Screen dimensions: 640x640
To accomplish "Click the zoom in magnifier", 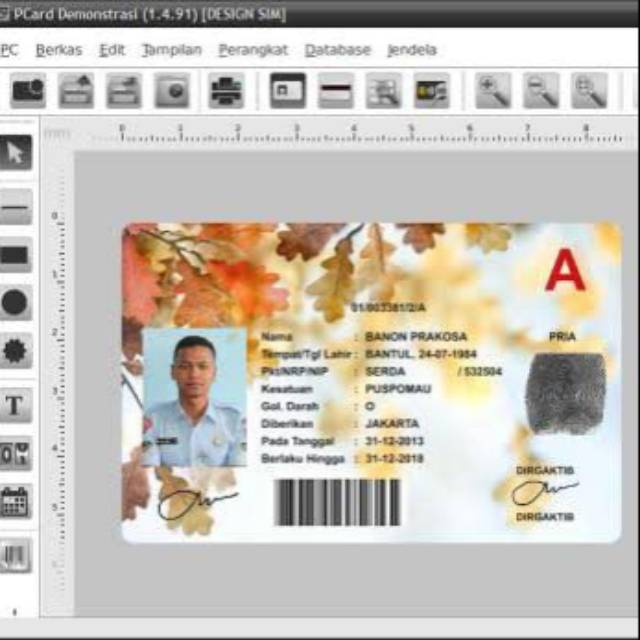I will [492, 91].
